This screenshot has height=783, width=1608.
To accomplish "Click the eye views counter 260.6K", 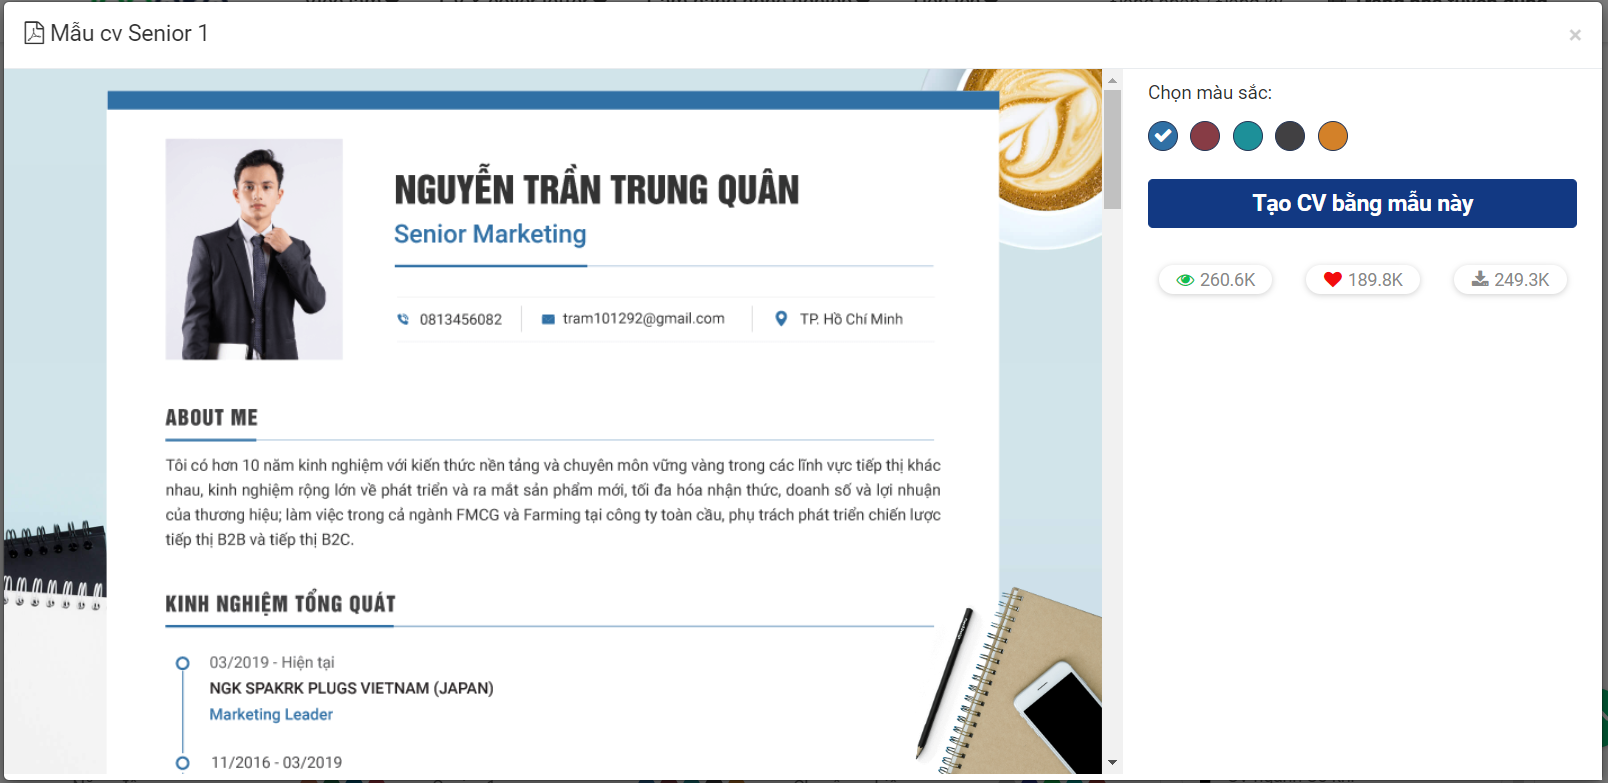I will click(x=1215, y=280).
